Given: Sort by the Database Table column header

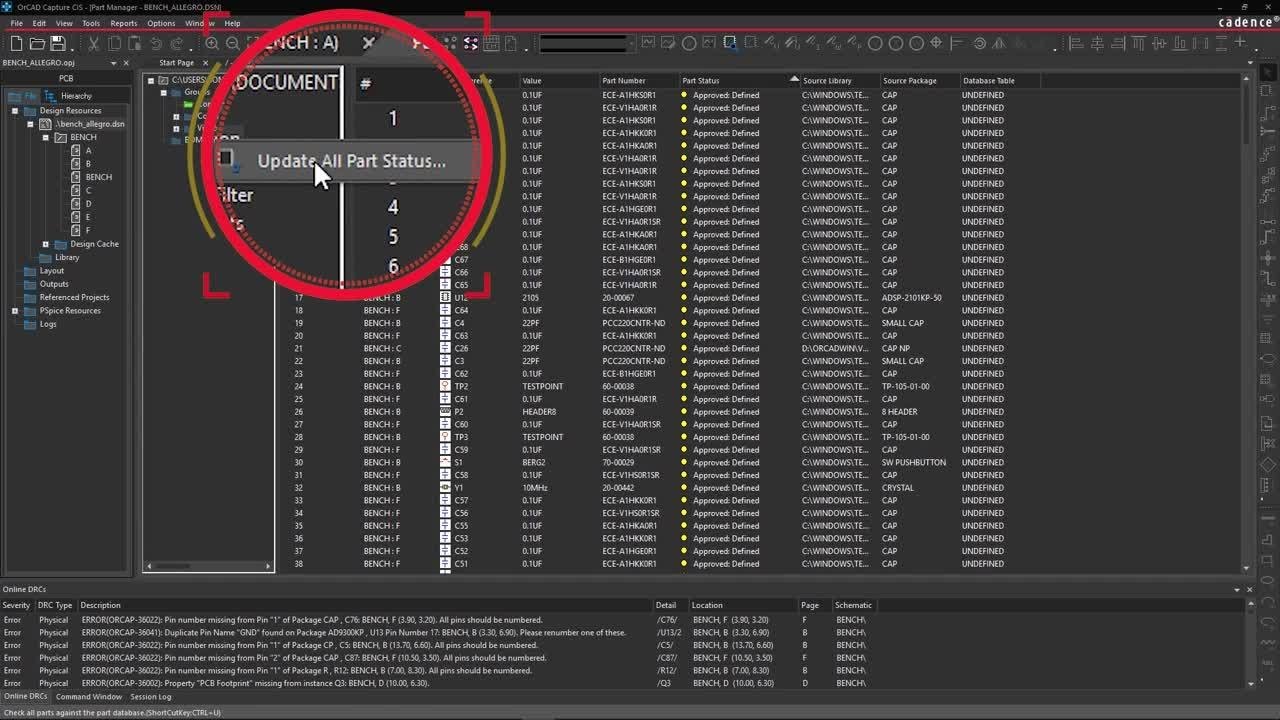Looking at the screenshot, I should (x=999, y=80).
